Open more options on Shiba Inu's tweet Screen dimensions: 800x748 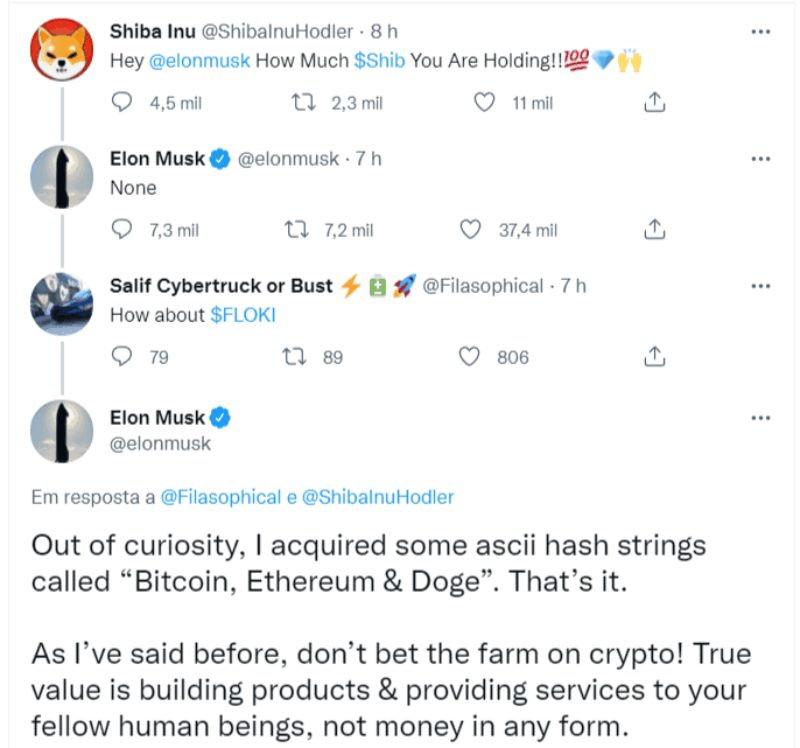761,30
